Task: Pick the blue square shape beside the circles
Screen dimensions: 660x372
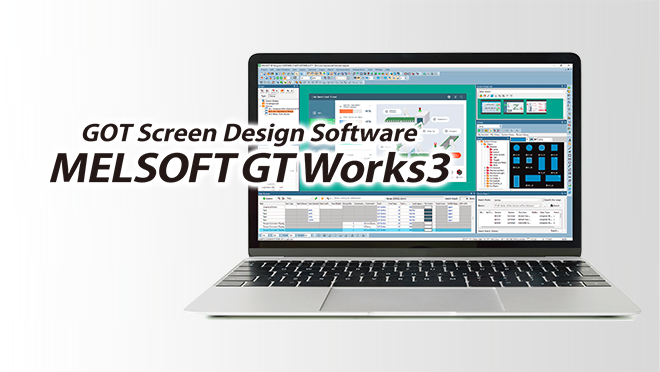Action: click(x=554, y=148)
